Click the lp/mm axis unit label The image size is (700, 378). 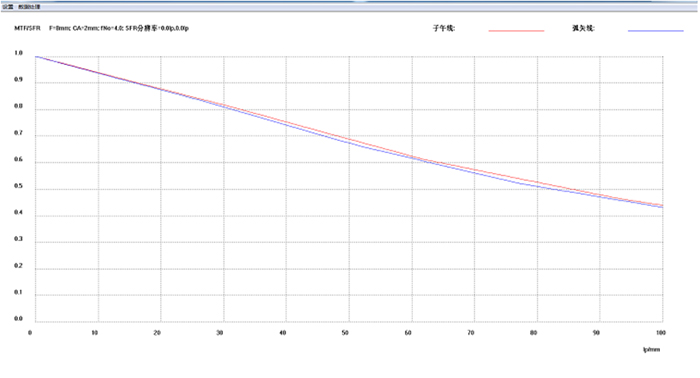pyautogui.click(x=651, y=349)
